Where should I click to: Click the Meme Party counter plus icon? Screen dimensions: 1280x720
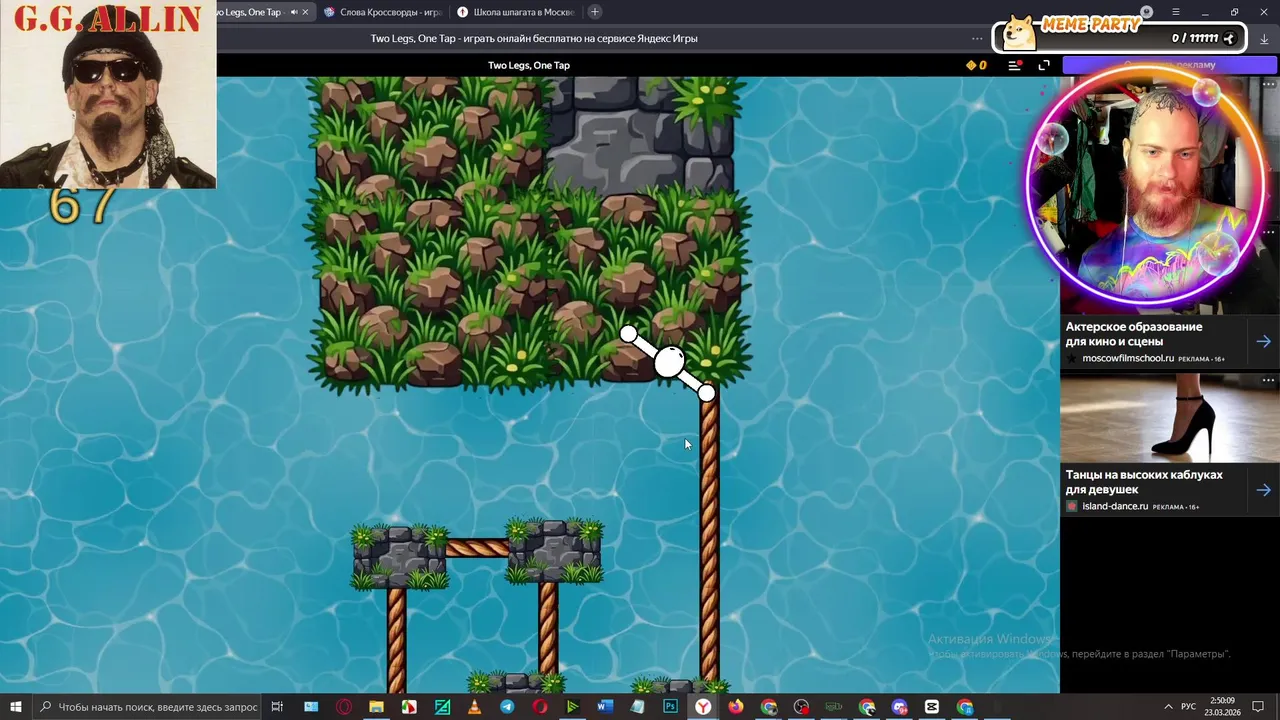[x=1230, y=38]
